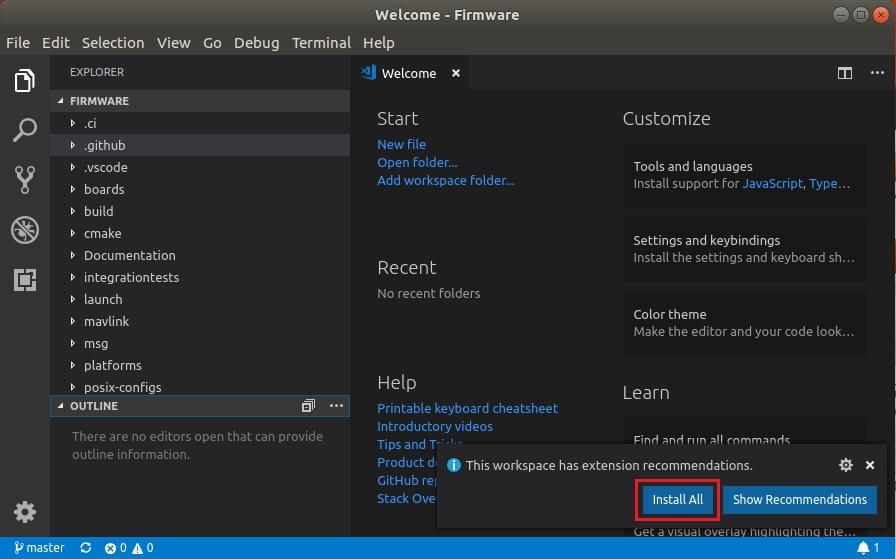Select the Welcome tab

tap(408, 73)
